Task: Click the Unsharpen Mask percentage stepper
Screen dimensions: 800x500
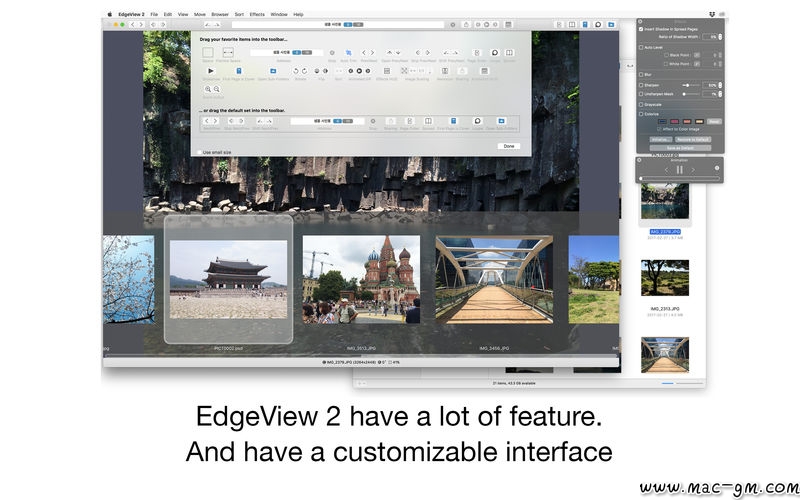Action: pos(720,94)
